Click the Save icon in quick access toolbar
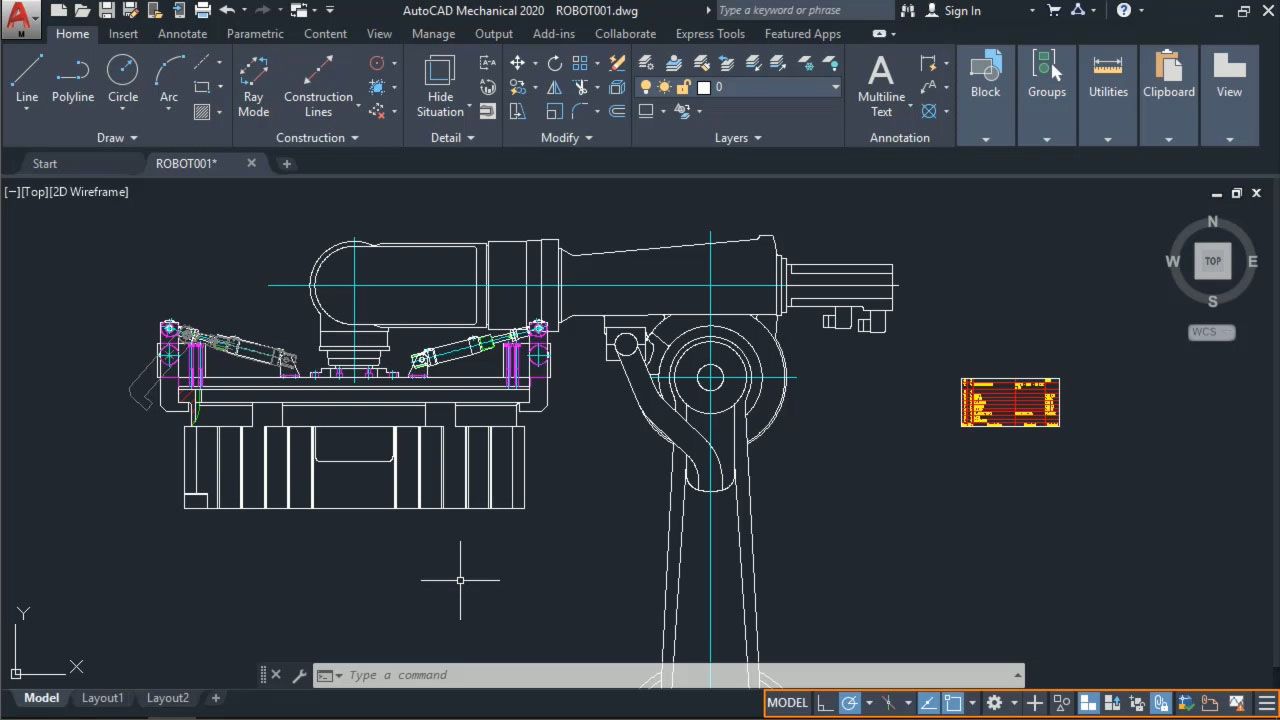 pyautogui.click(x=106, y=11)
